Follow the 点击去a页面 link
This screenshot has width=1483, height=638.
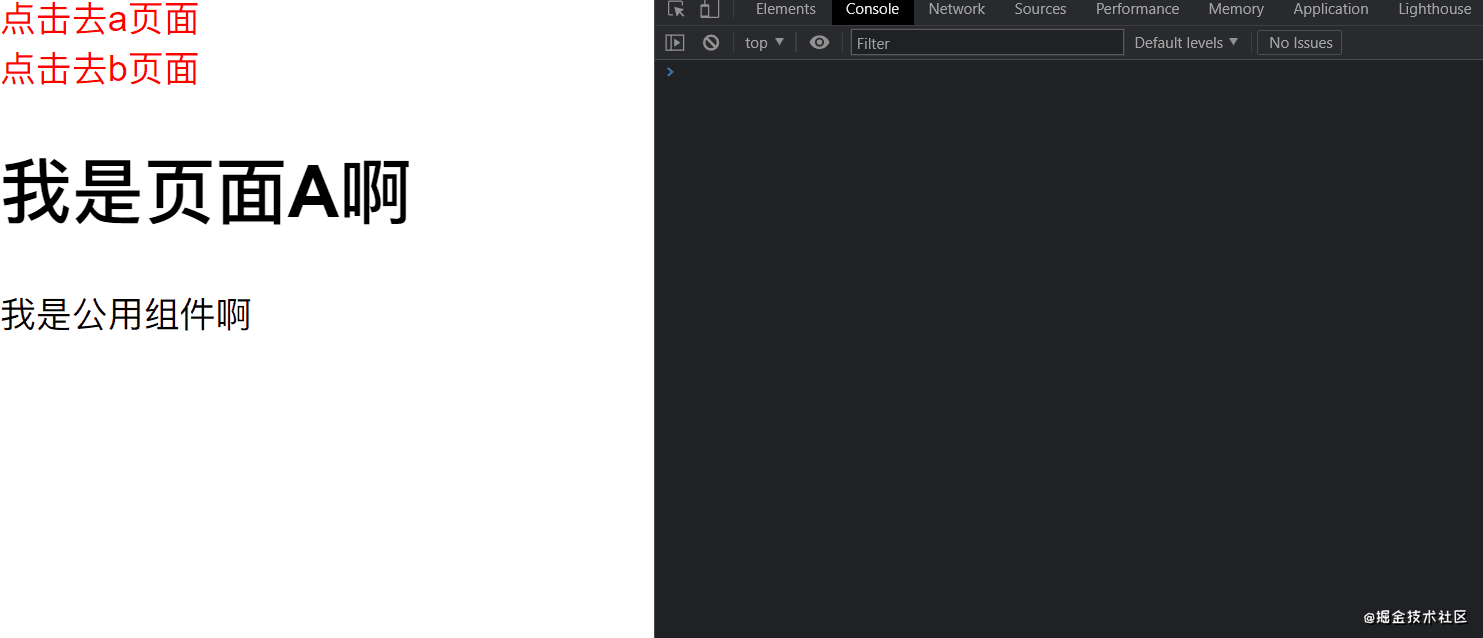100,18
